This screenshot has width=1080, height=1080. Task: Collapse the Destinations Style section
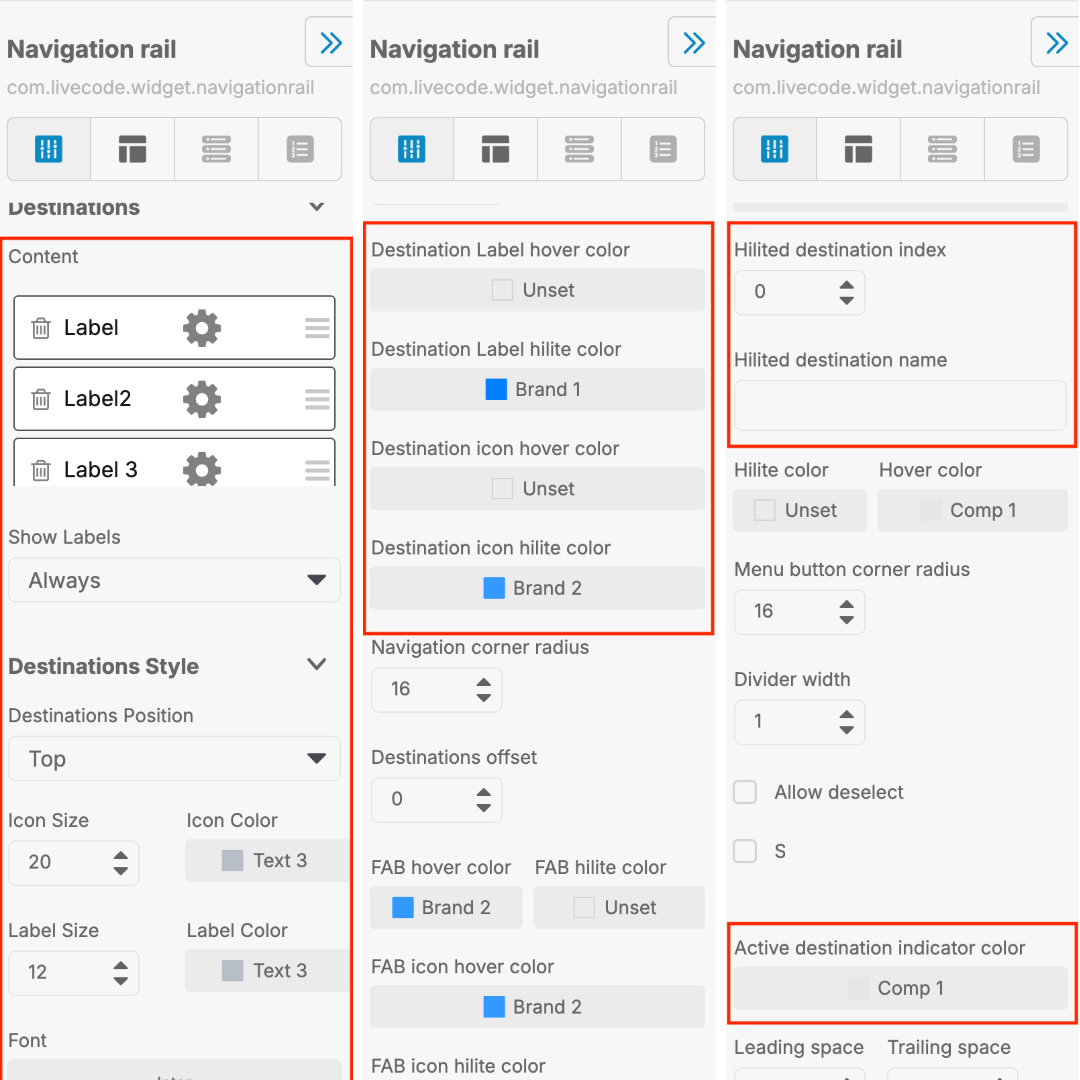(x=317, y=665)
